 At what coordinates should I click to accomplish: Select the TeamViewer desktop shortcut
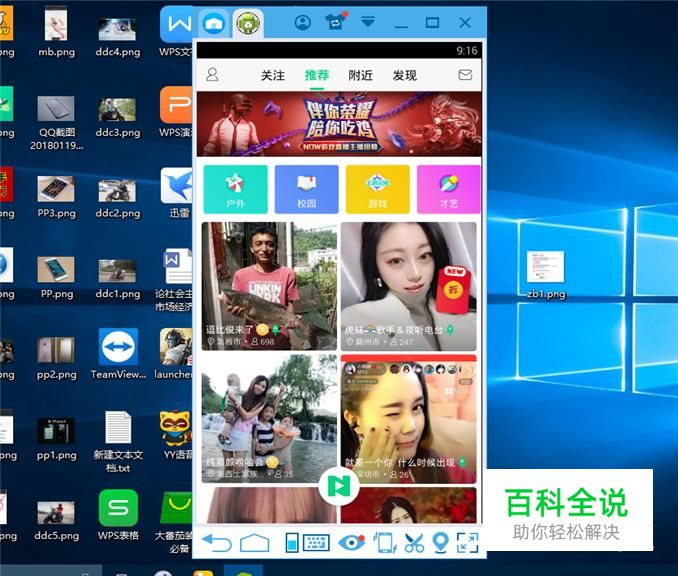click(118, 354)
